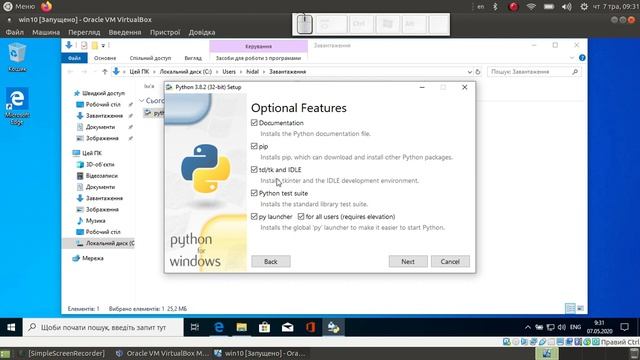
Task: Disable the Python test suite option
Action: 254,193
